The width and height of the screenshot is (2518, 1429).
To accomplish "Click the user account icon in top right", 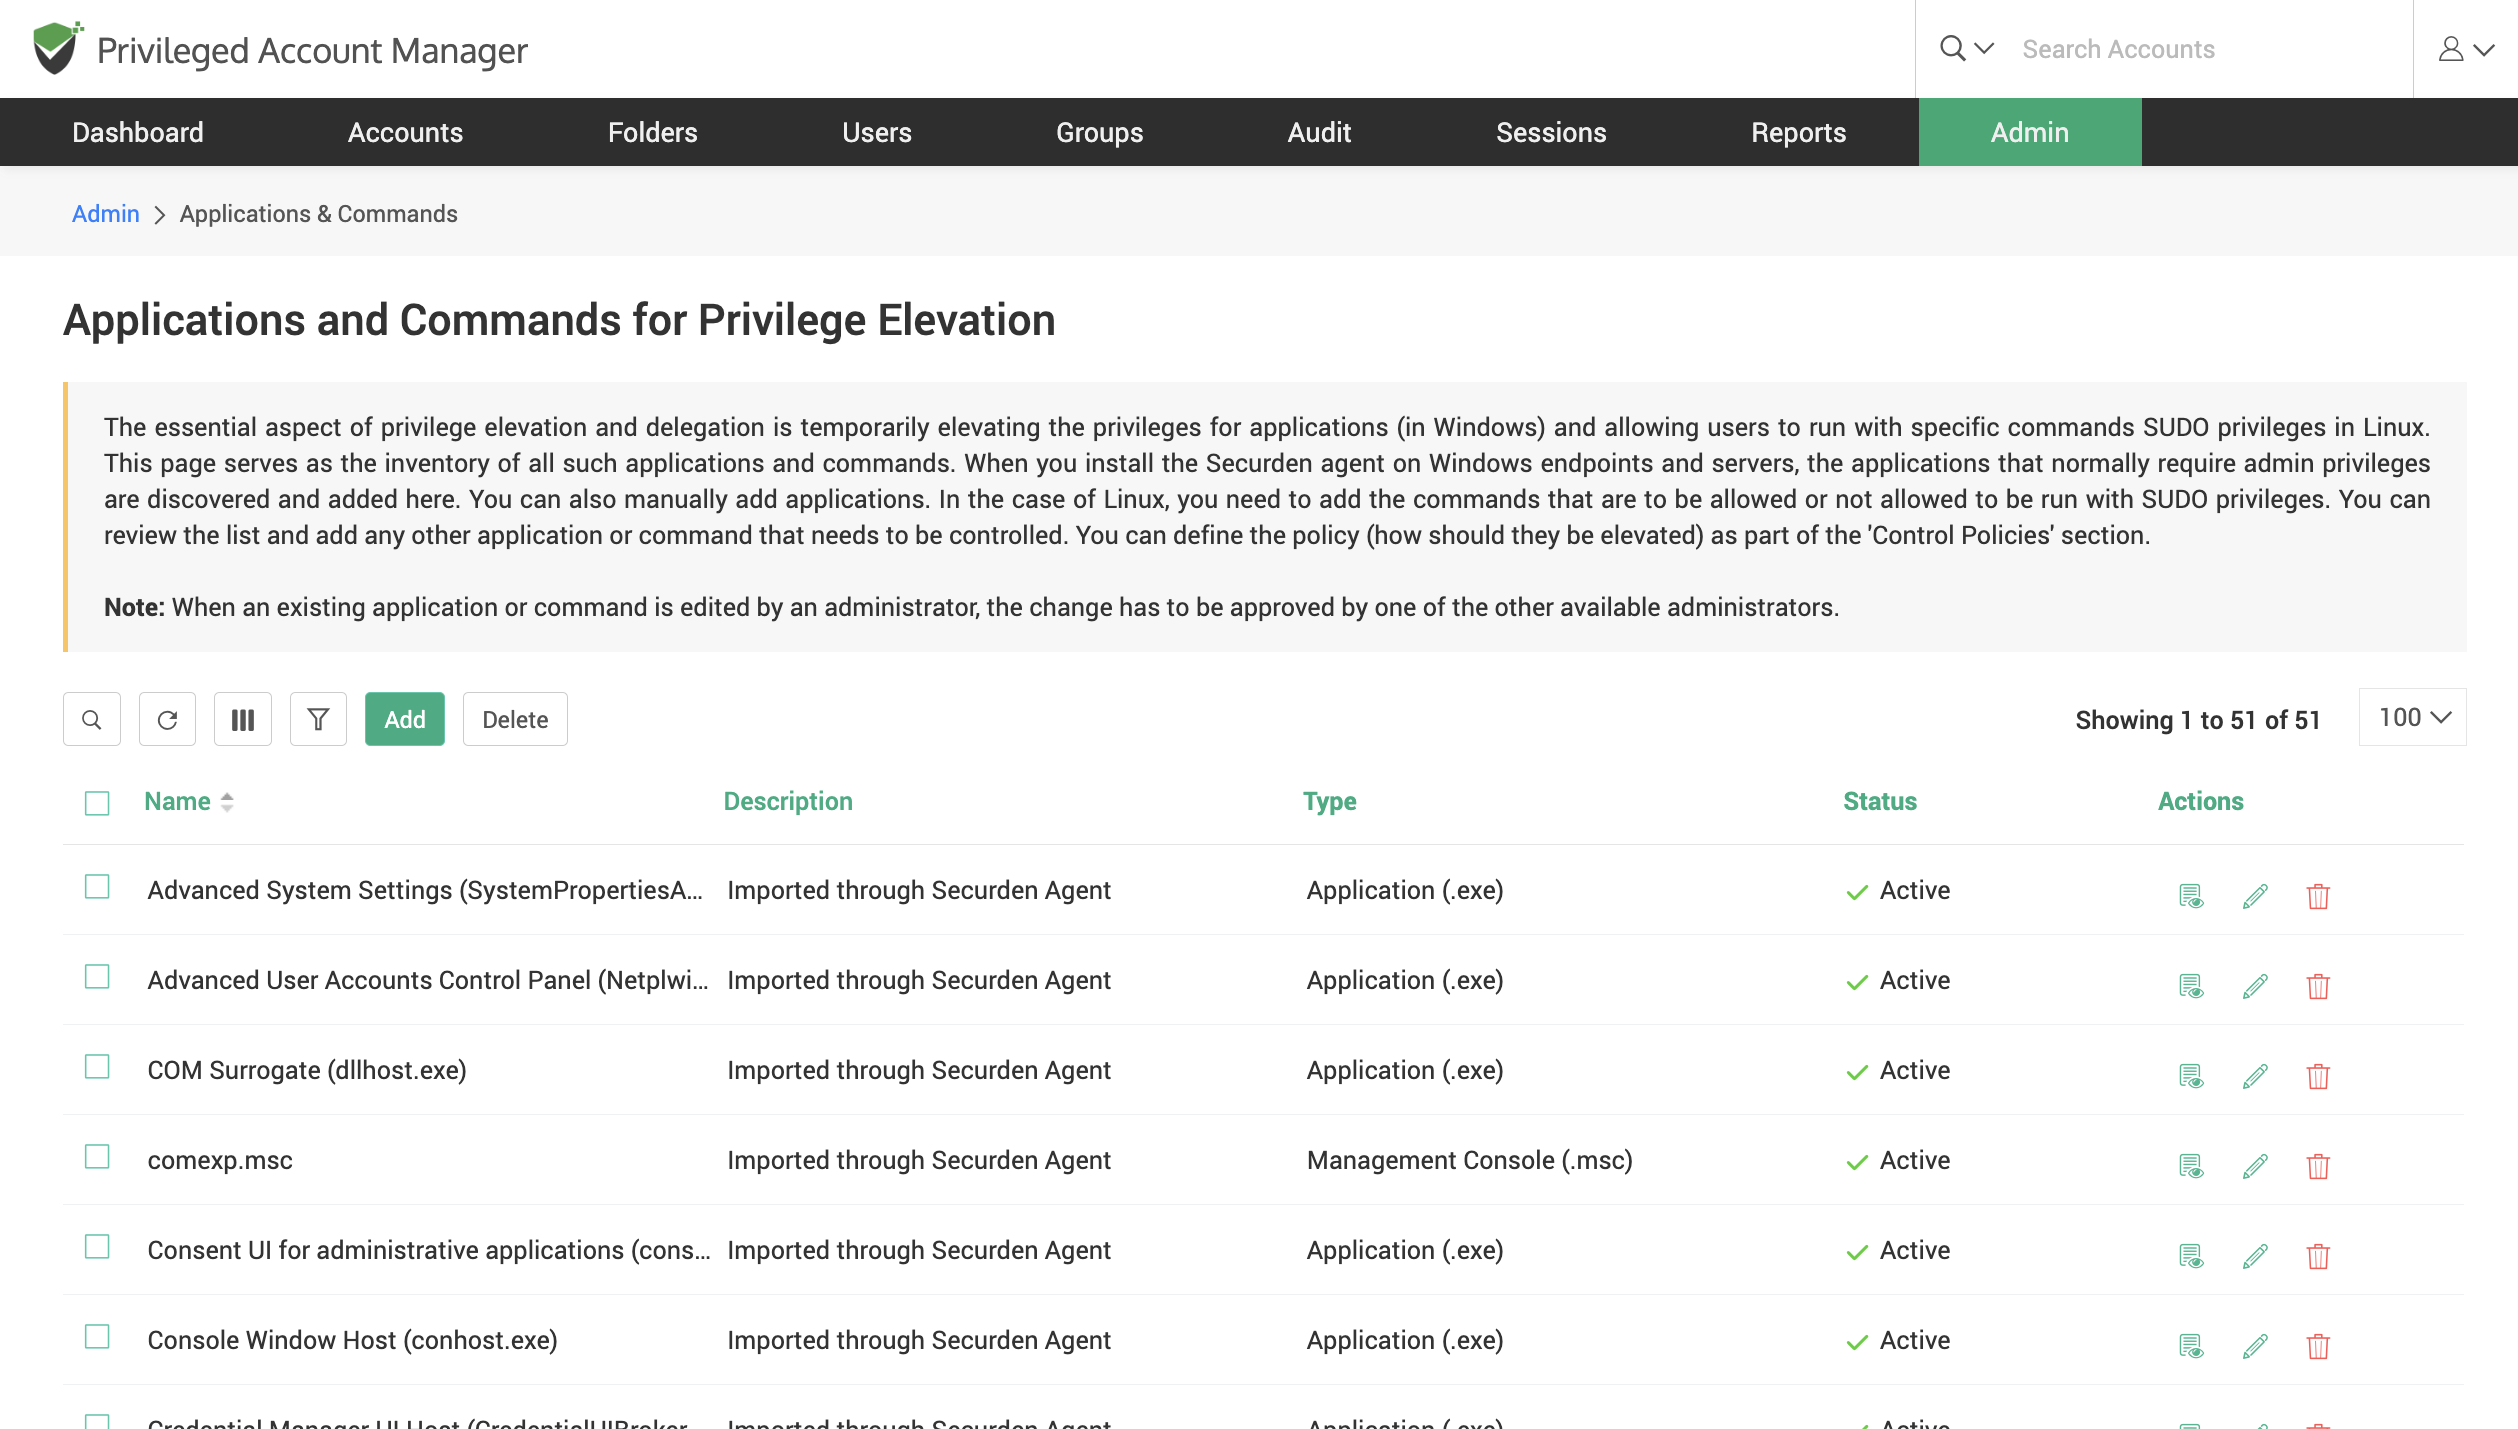I will point(2452,48).
